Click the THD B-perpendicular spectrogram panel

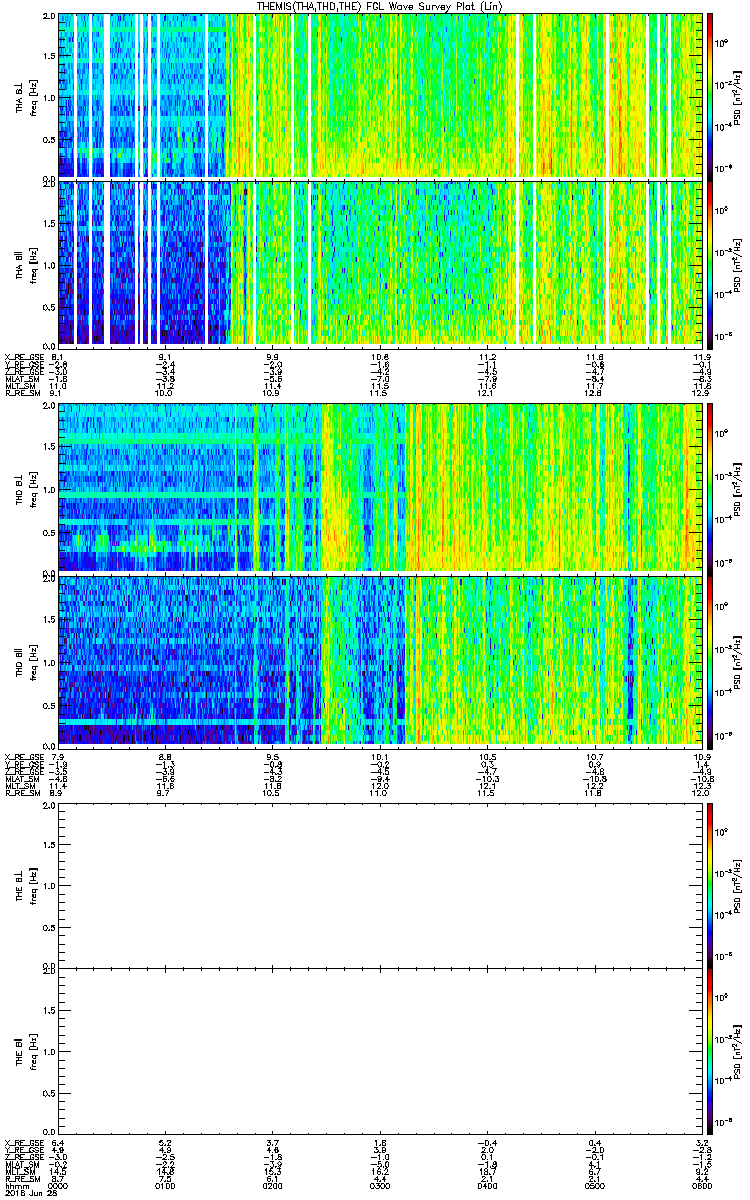point(381,487)
